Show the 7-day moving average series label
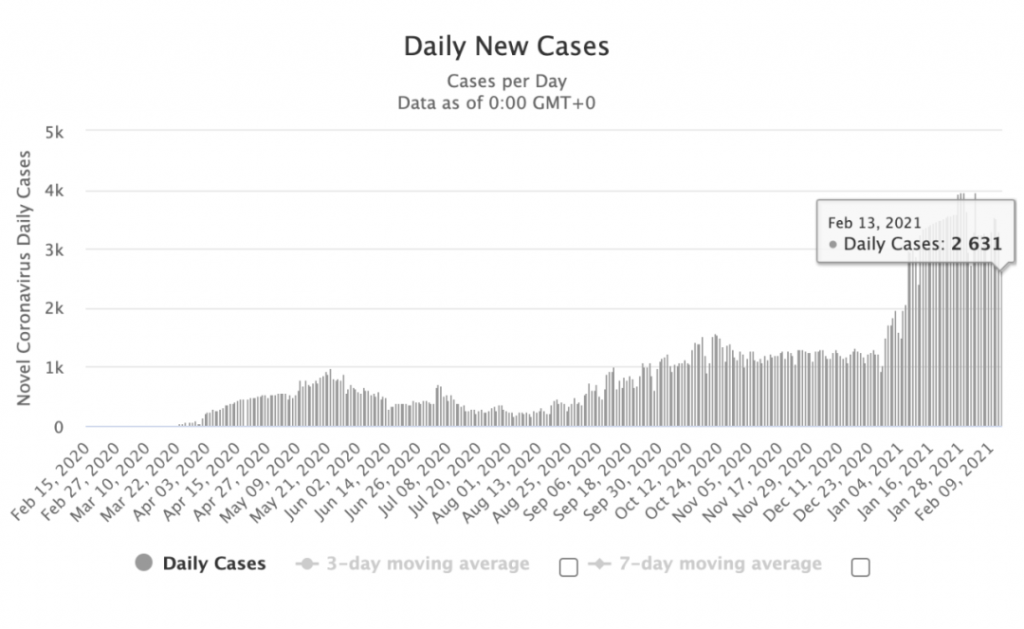The image size is (1024, 629). click(721, 564)
